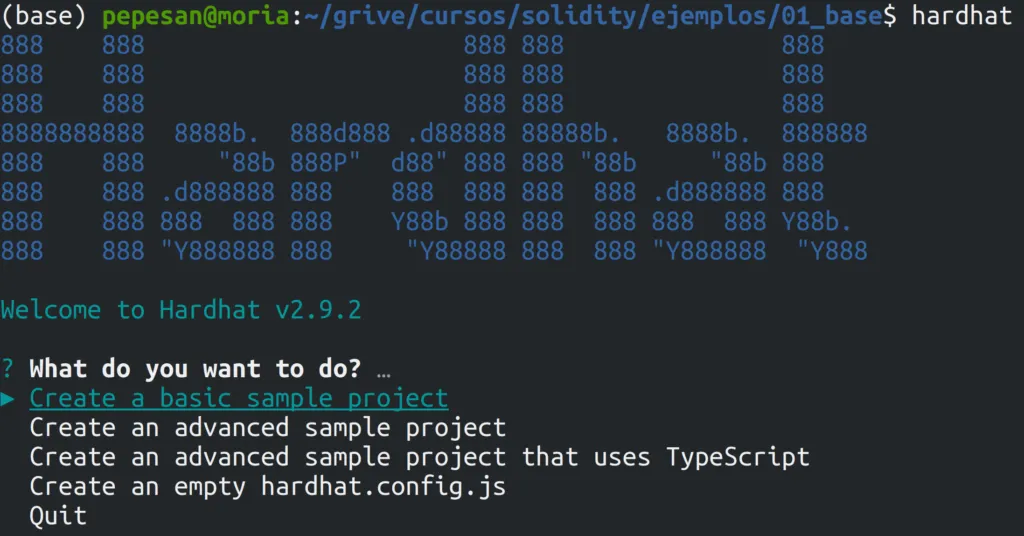Click the ellipsis after the question text

(384, 370)
